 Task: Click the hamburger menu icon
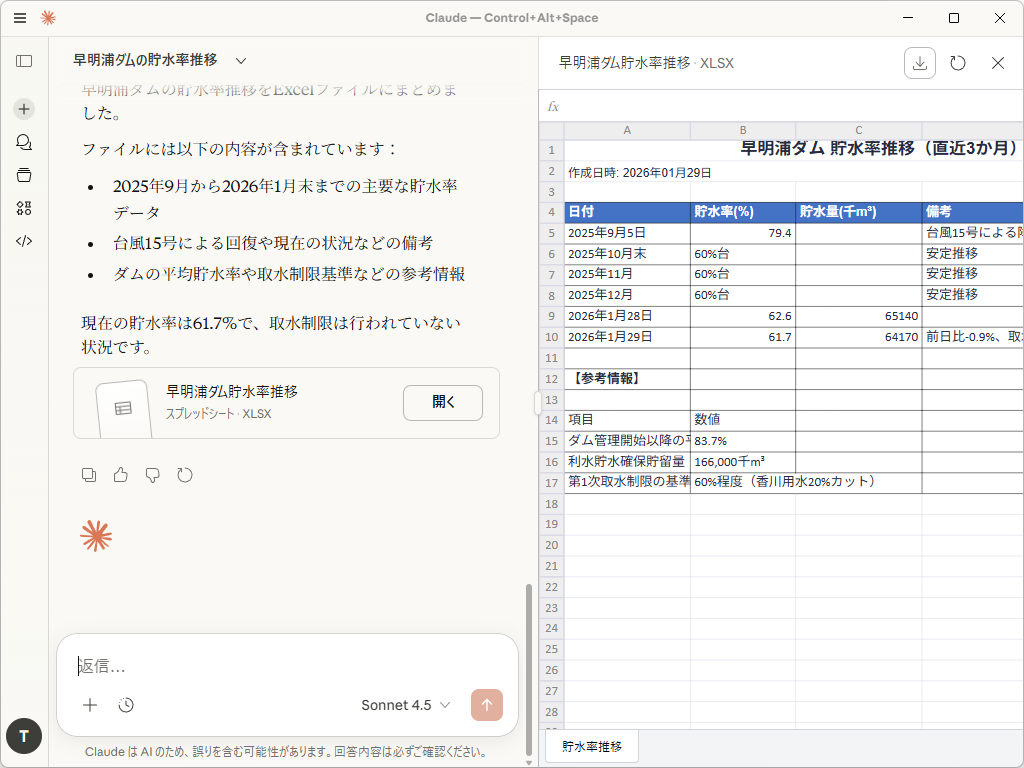coord(19,17)
